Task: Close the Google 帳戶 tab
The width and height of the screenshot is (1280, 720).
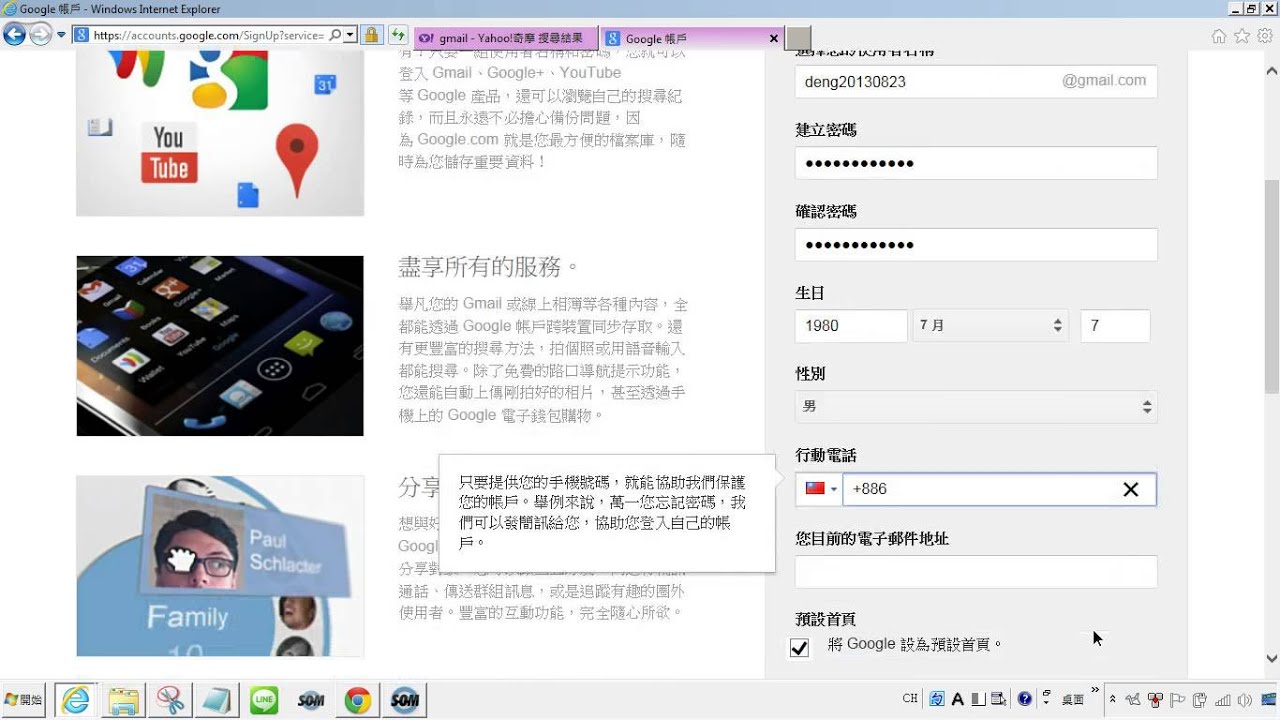Action: tap(773, 38)
